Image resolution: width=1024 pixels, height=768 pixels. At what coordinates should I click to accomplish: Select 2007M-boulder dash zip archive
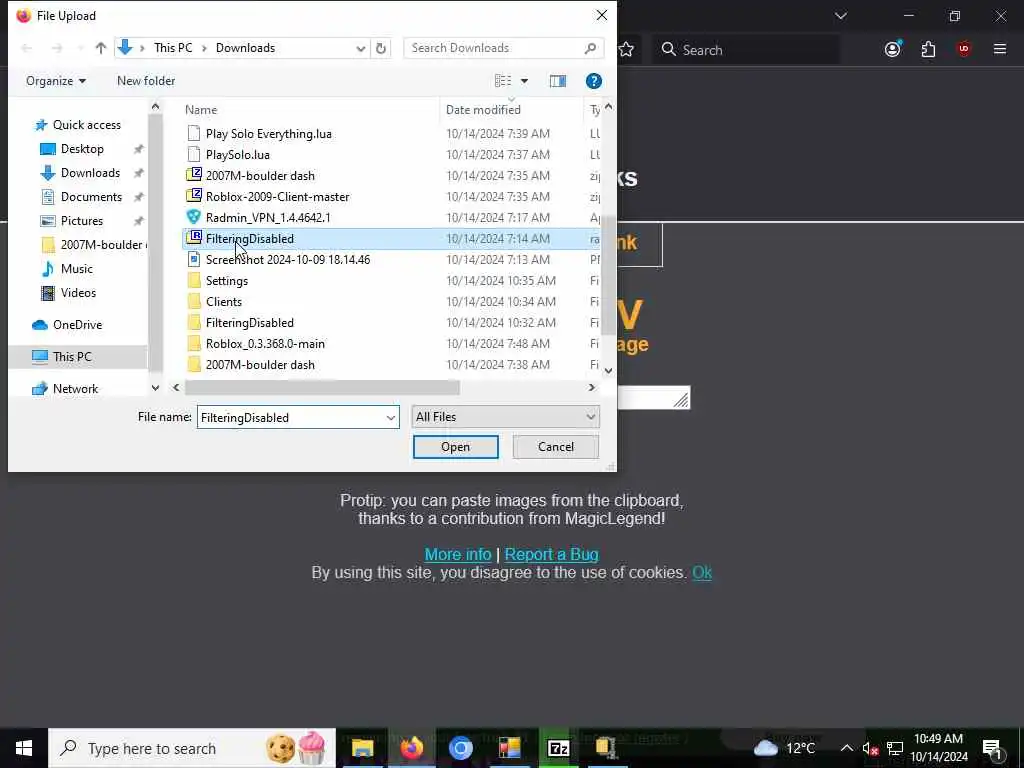(260, 176)
